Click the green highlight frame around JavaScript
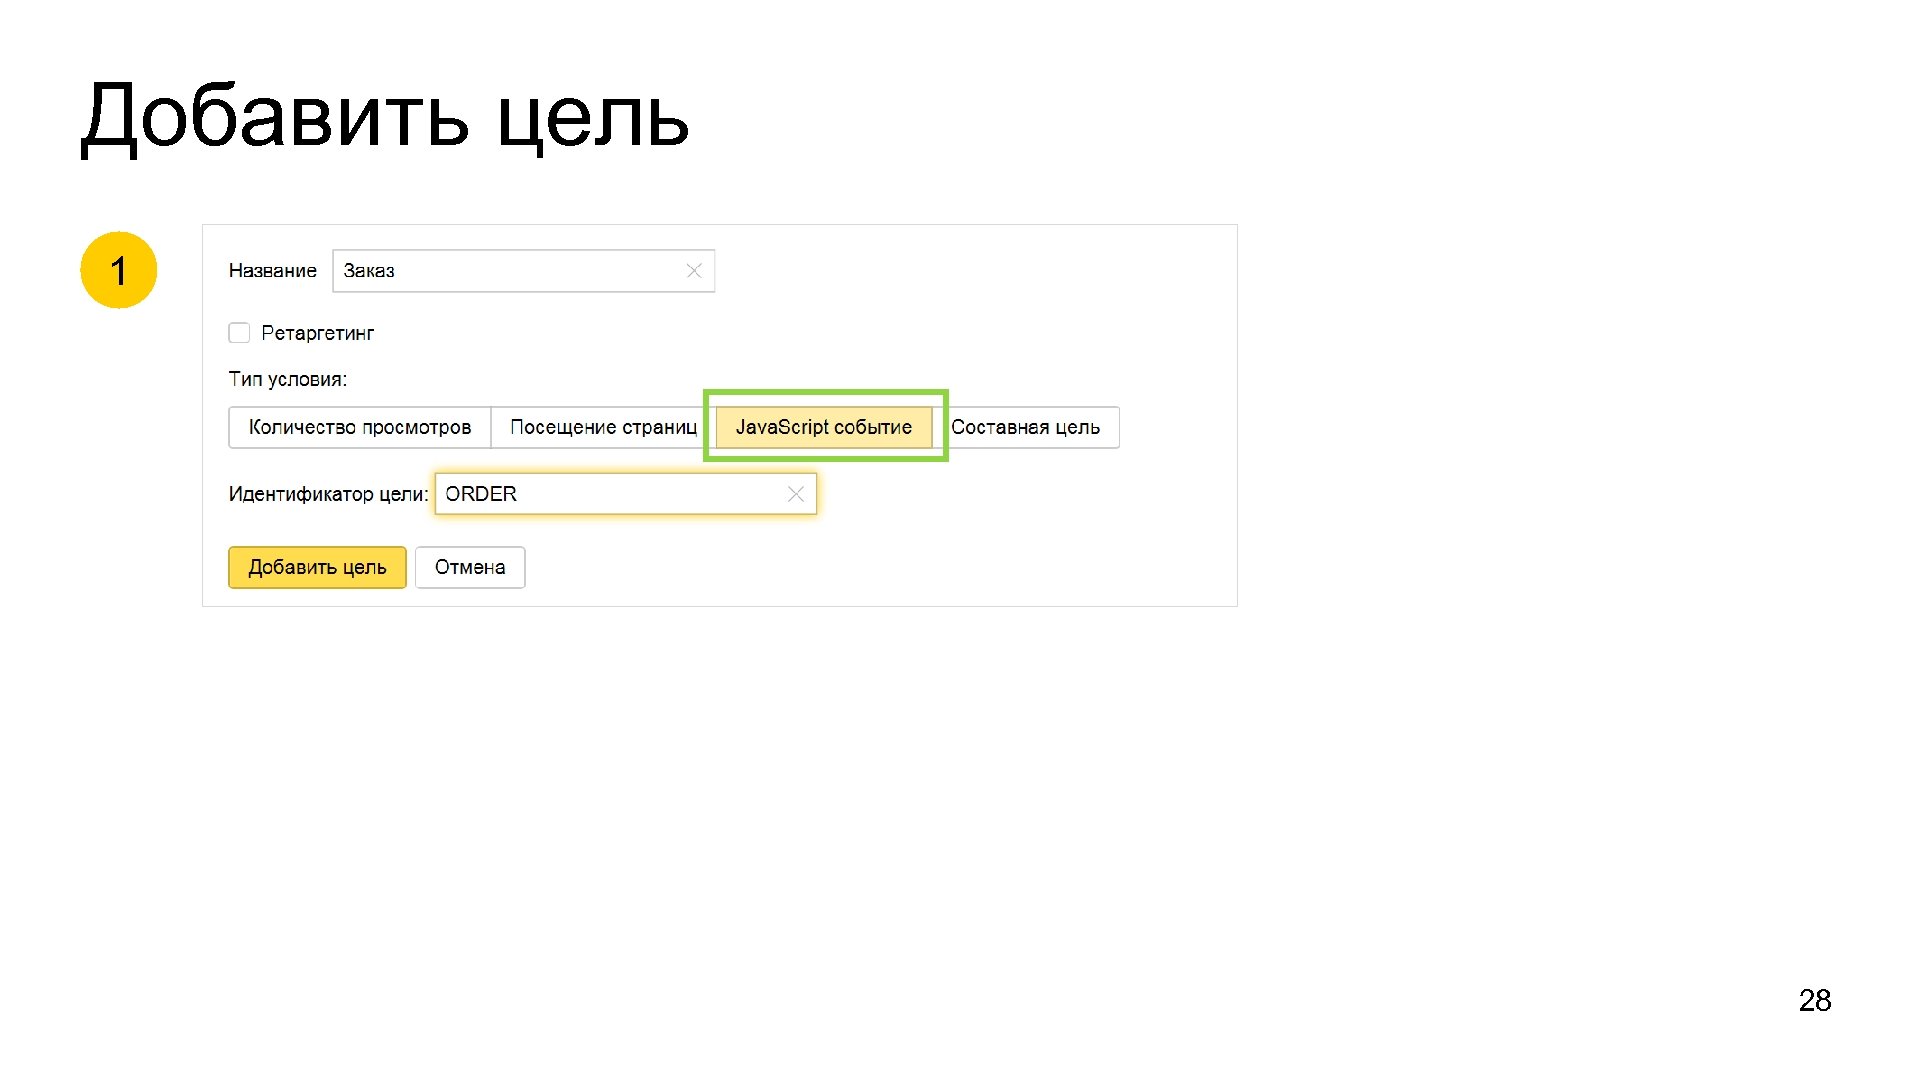 (x=825, y=392)
